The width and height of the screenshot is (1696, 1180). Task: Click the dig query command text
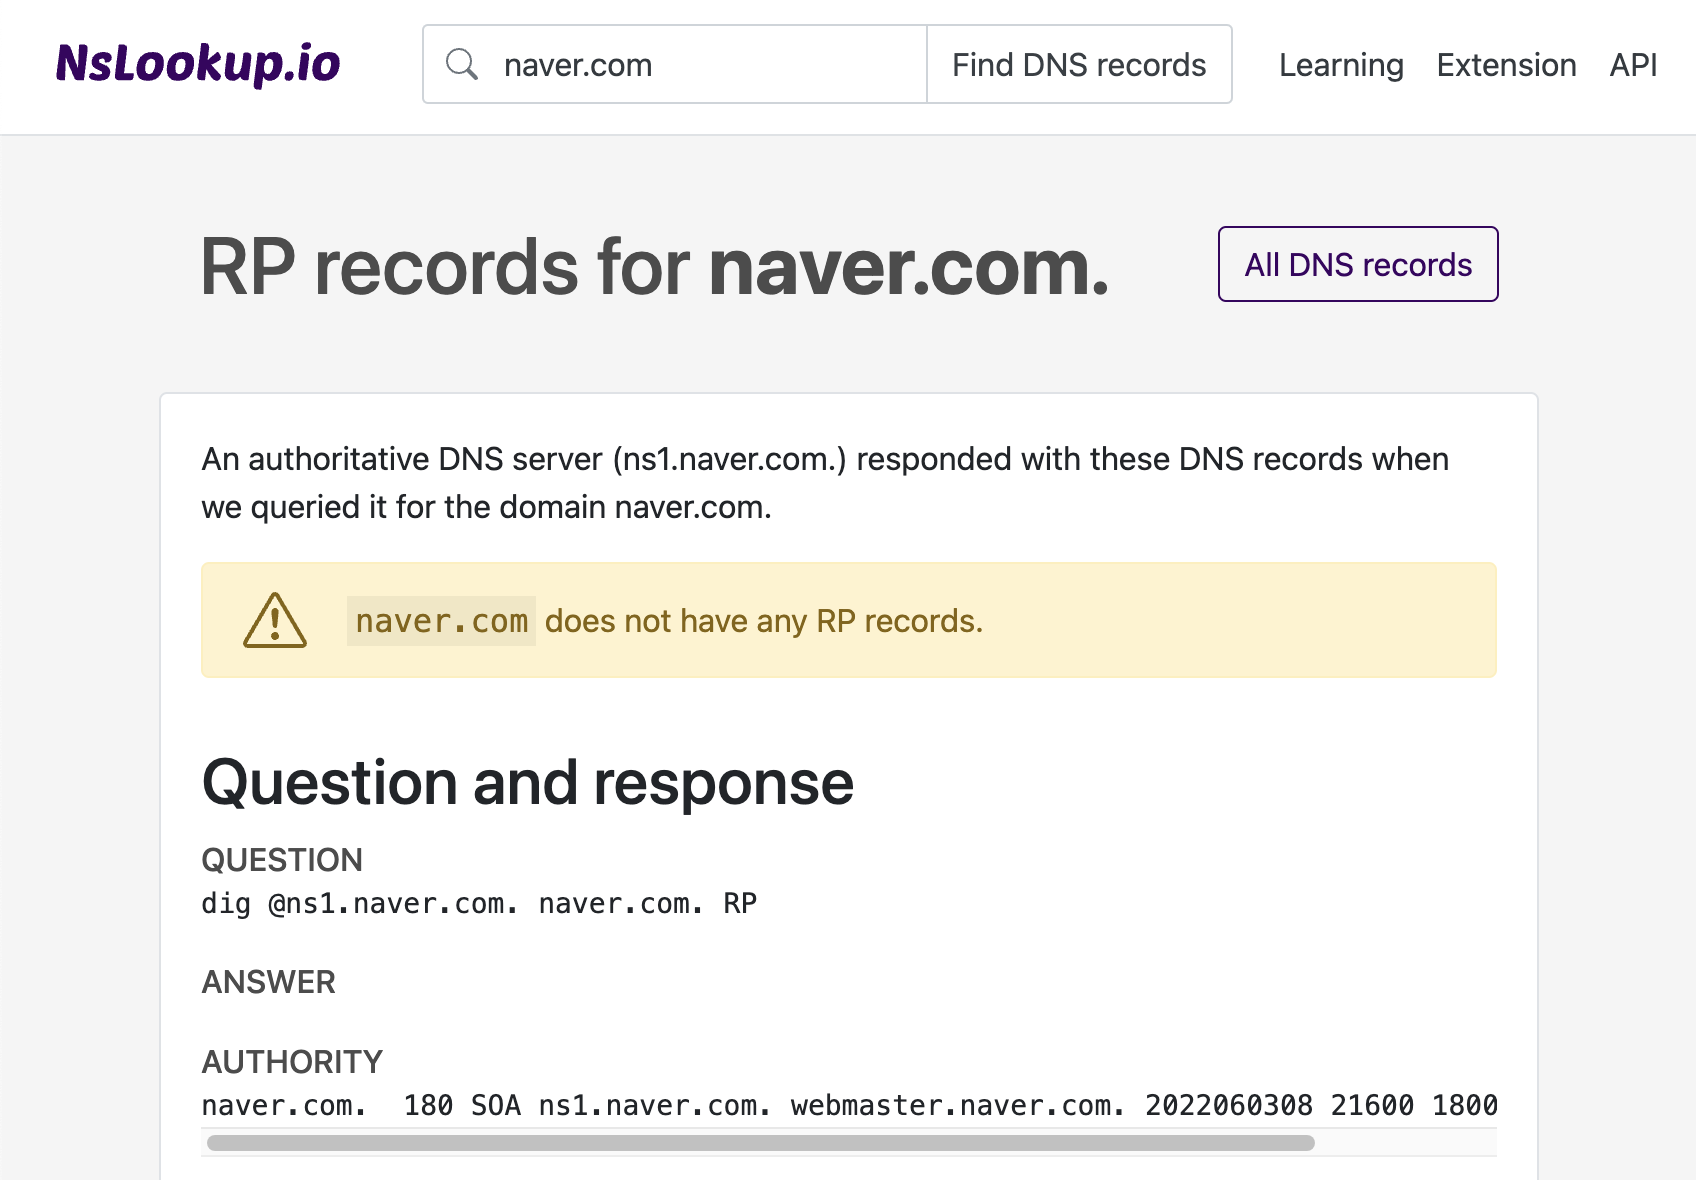coord(478,903)
